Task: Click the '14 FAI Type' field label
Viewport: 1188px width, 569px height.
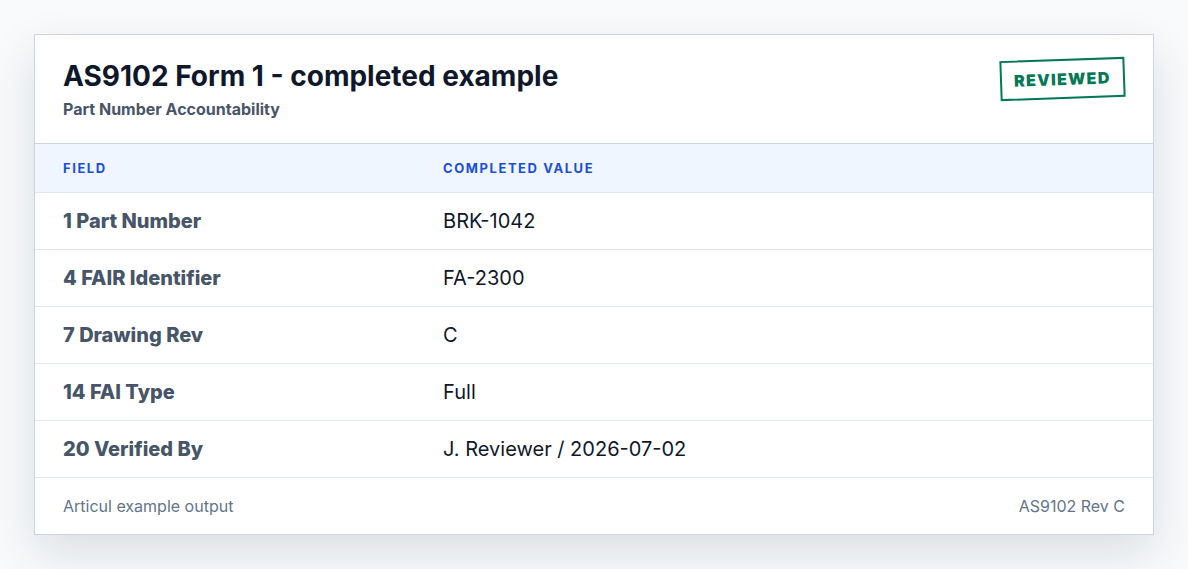Action: coord(119,392)
